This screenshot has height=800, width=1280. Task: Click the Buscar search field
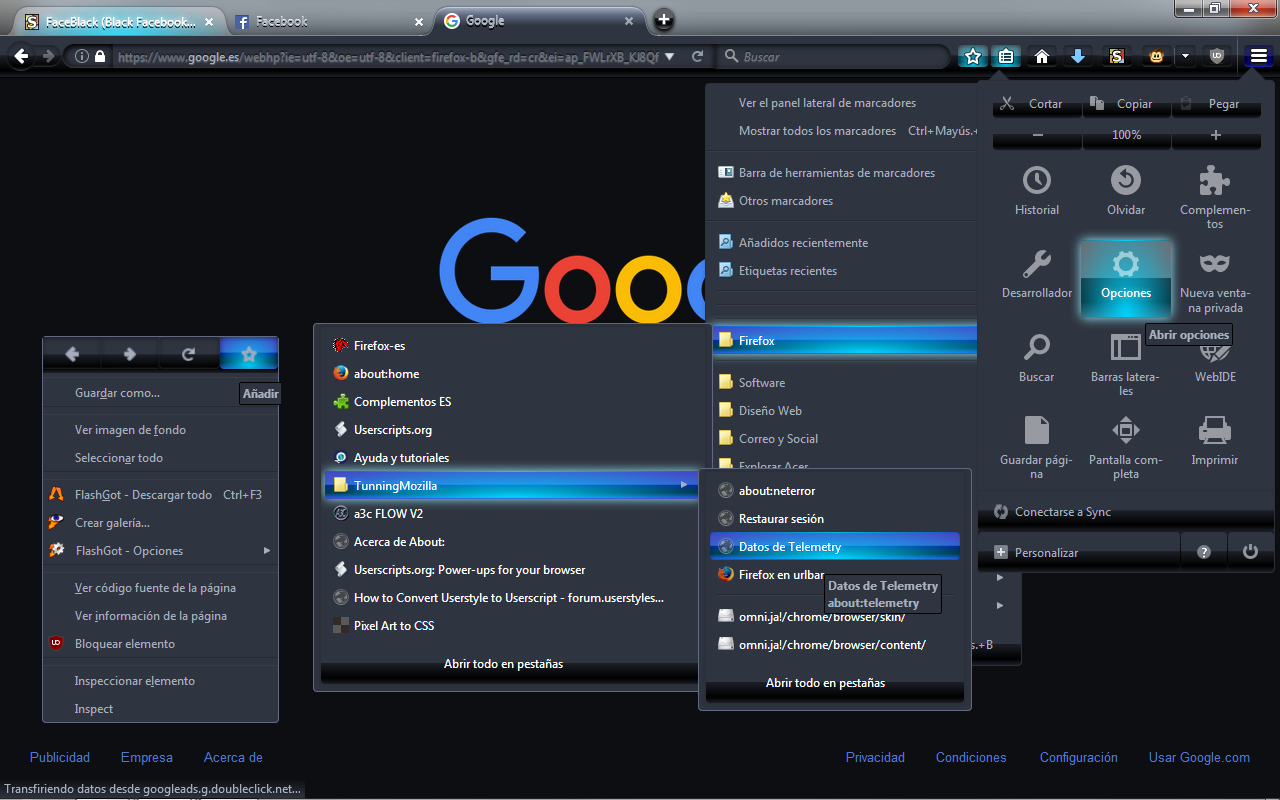tap(830, 56)
